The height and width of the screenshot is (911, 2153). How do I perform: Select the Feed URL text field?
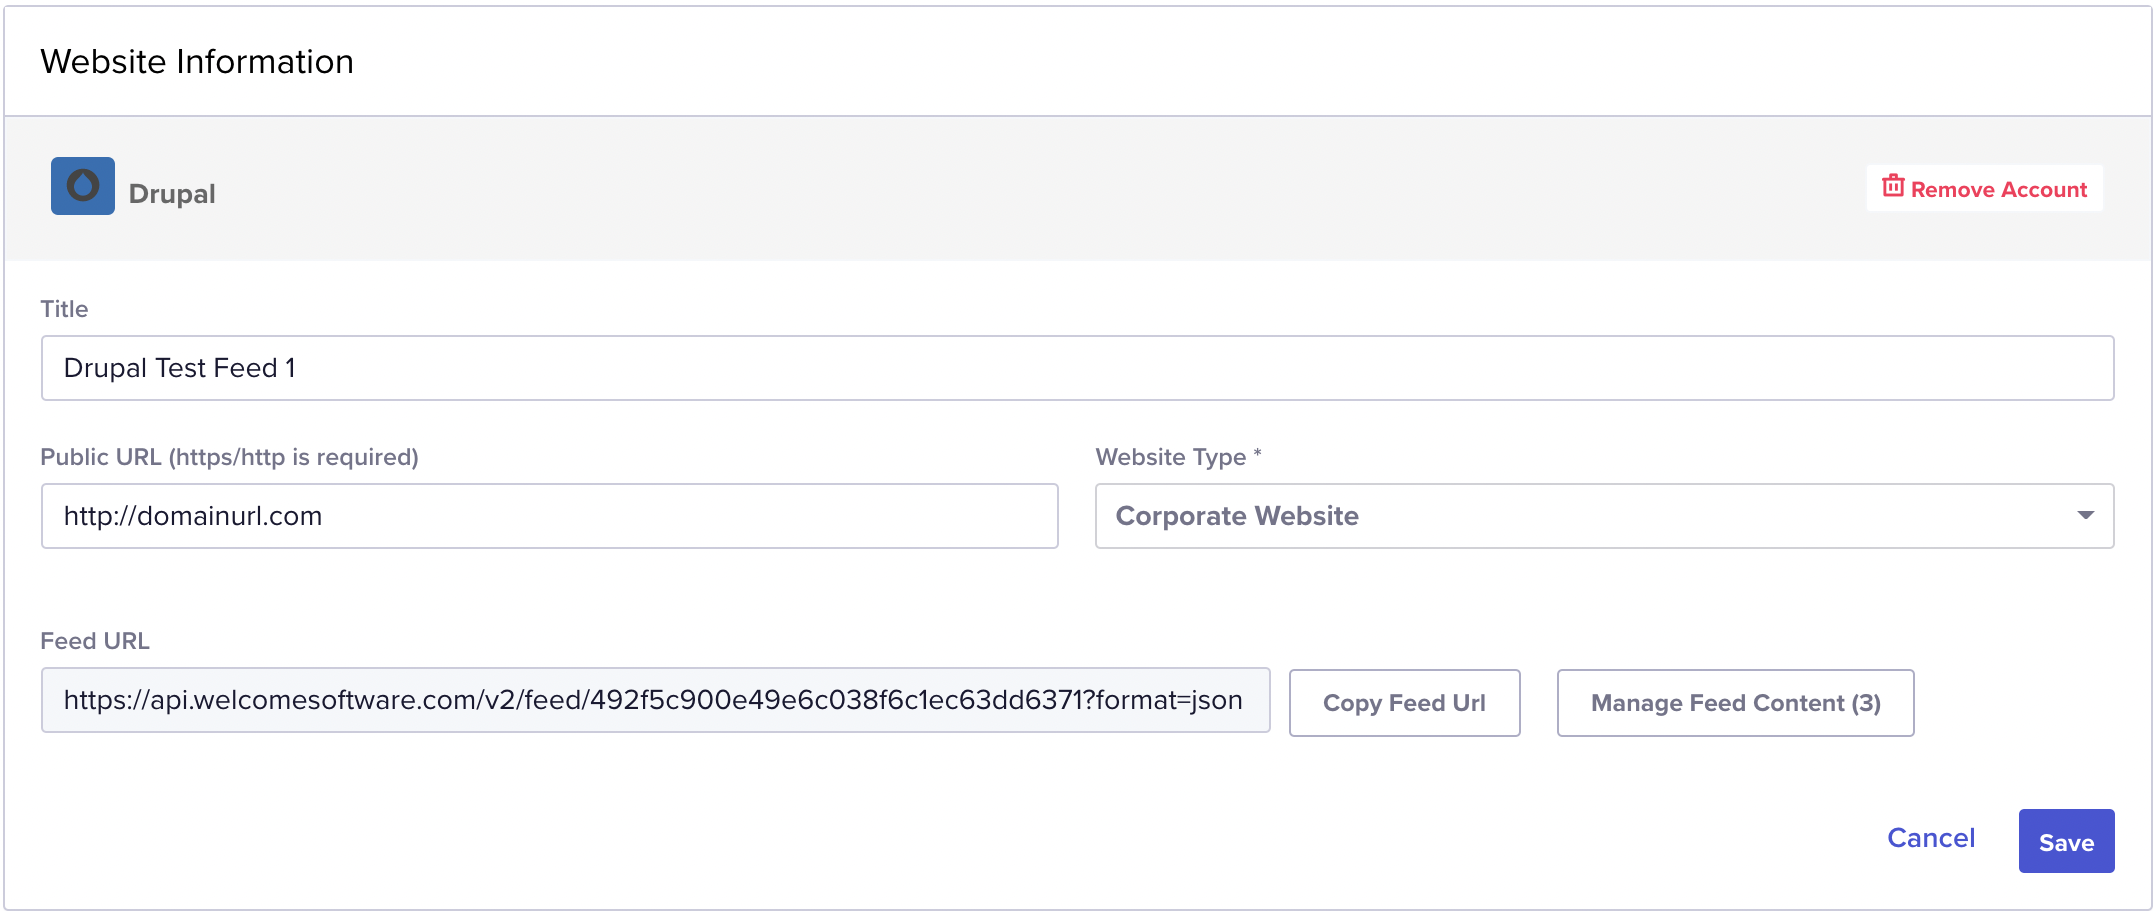pos(655,700)
